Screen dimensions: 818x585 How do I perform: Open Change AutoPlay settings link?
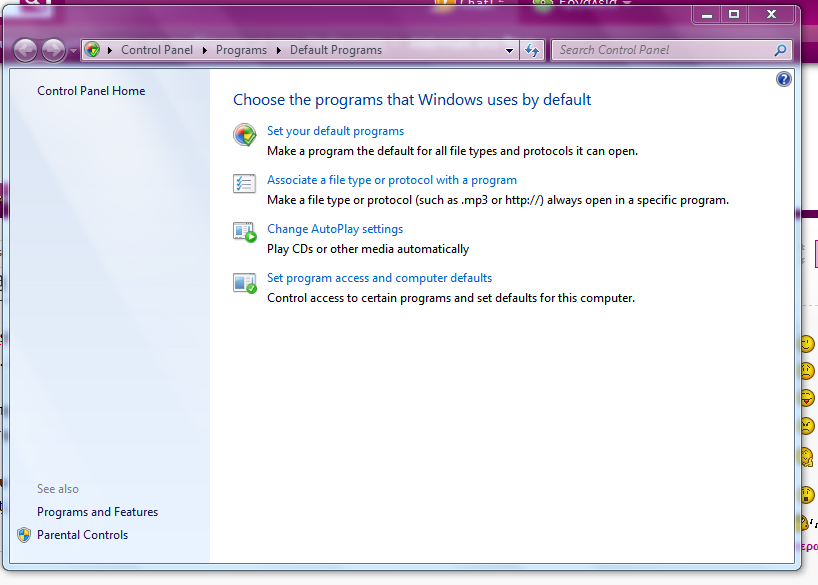point(335,229)
